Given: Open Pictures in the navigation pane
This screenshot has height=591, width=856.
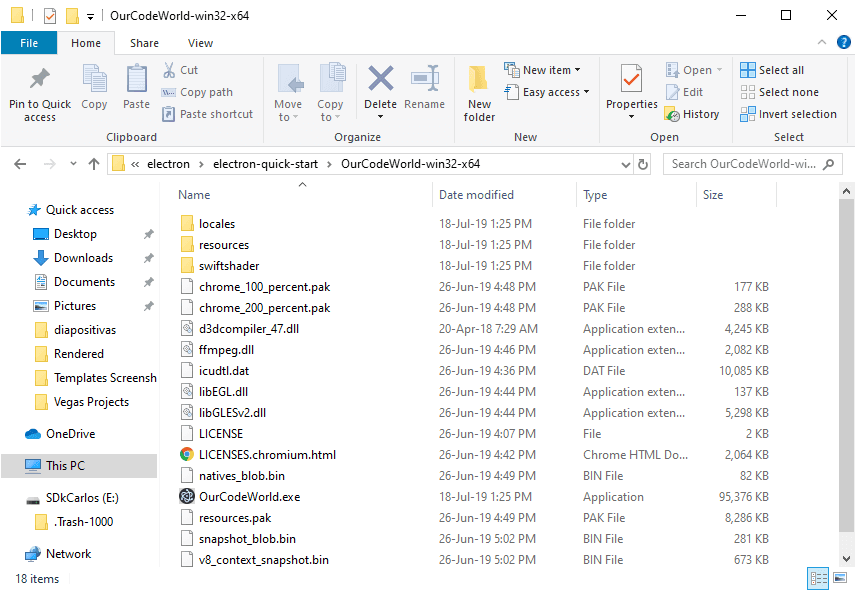Looking at the screenshot, I should click(75, 306).
